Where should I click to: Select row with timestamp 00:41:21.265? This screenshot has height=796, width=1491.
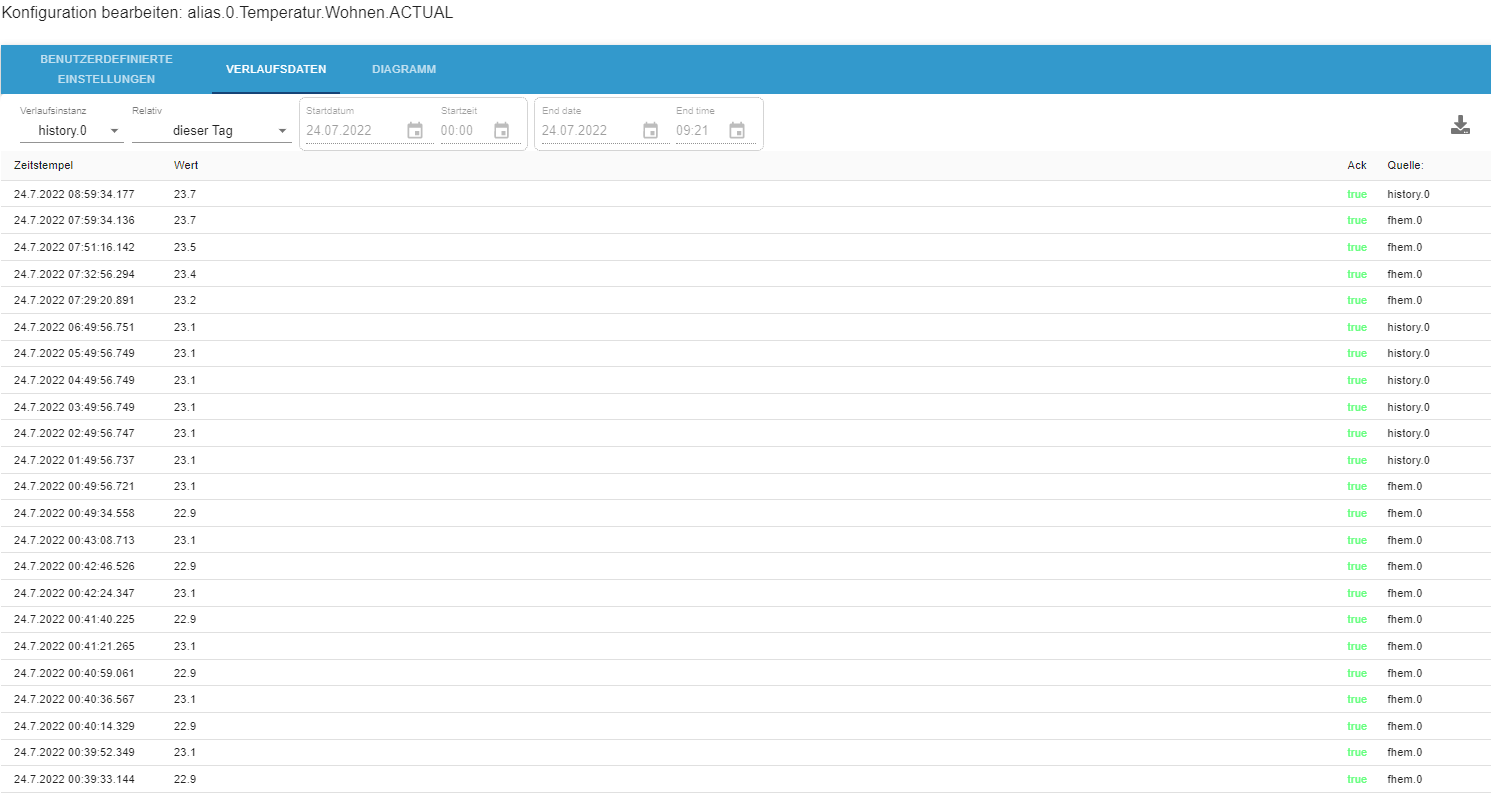(745, 646)
